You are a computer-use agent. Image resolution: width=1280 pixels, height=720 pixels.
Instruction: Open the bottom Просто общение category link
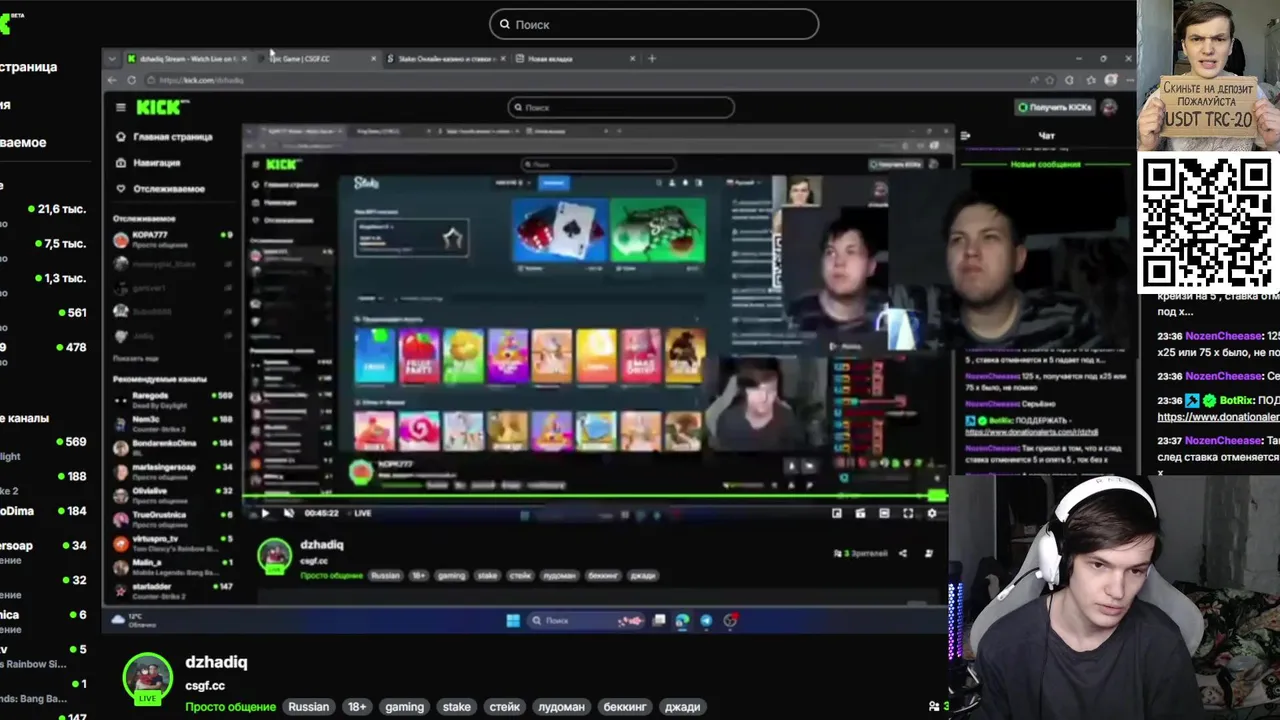tap(230, 707)
